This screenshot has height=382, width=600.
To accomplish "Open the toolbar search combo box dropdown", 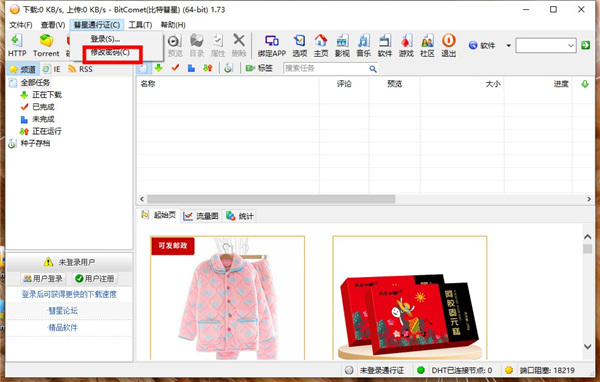I will click(571, 46).
